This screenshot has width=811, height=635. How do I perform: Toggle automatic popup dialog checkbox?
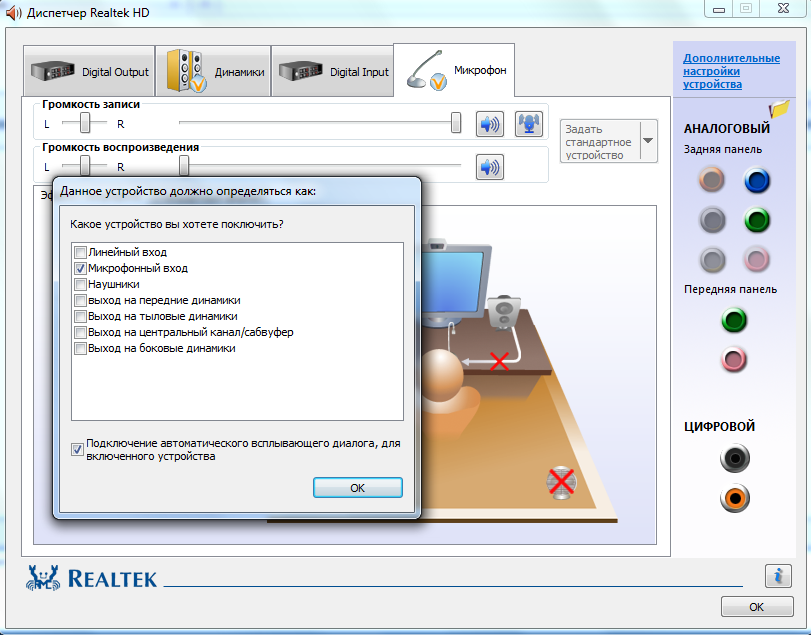tap(78, 449)
